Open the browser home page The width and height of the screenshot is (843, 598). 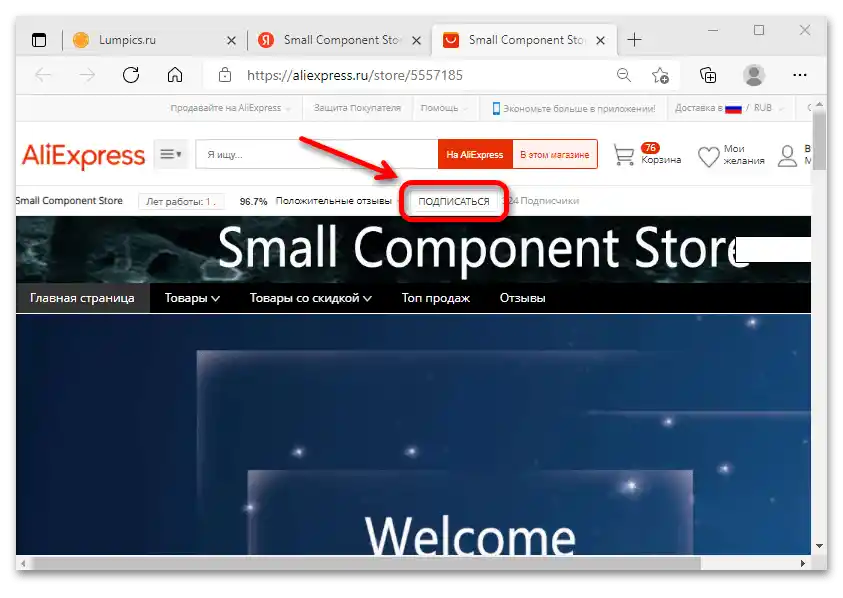click(175, 75)
